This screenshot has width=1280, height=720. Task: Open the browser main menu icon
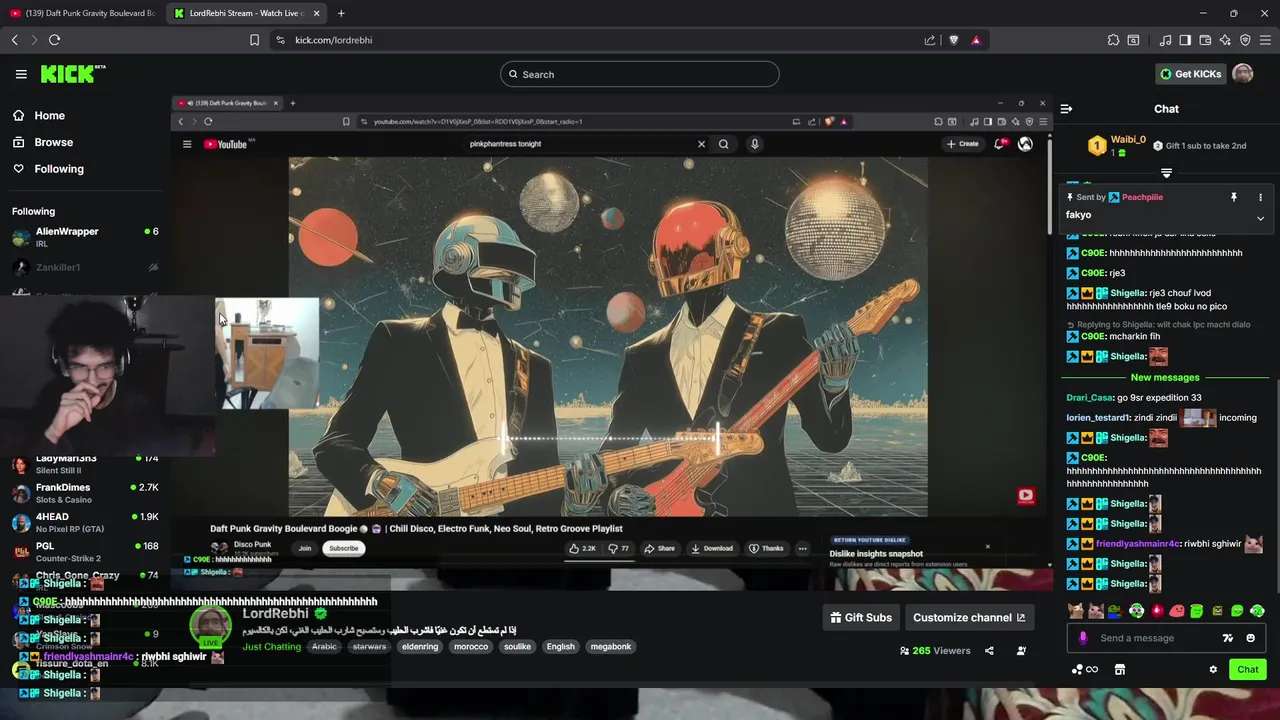point(1266,40)
